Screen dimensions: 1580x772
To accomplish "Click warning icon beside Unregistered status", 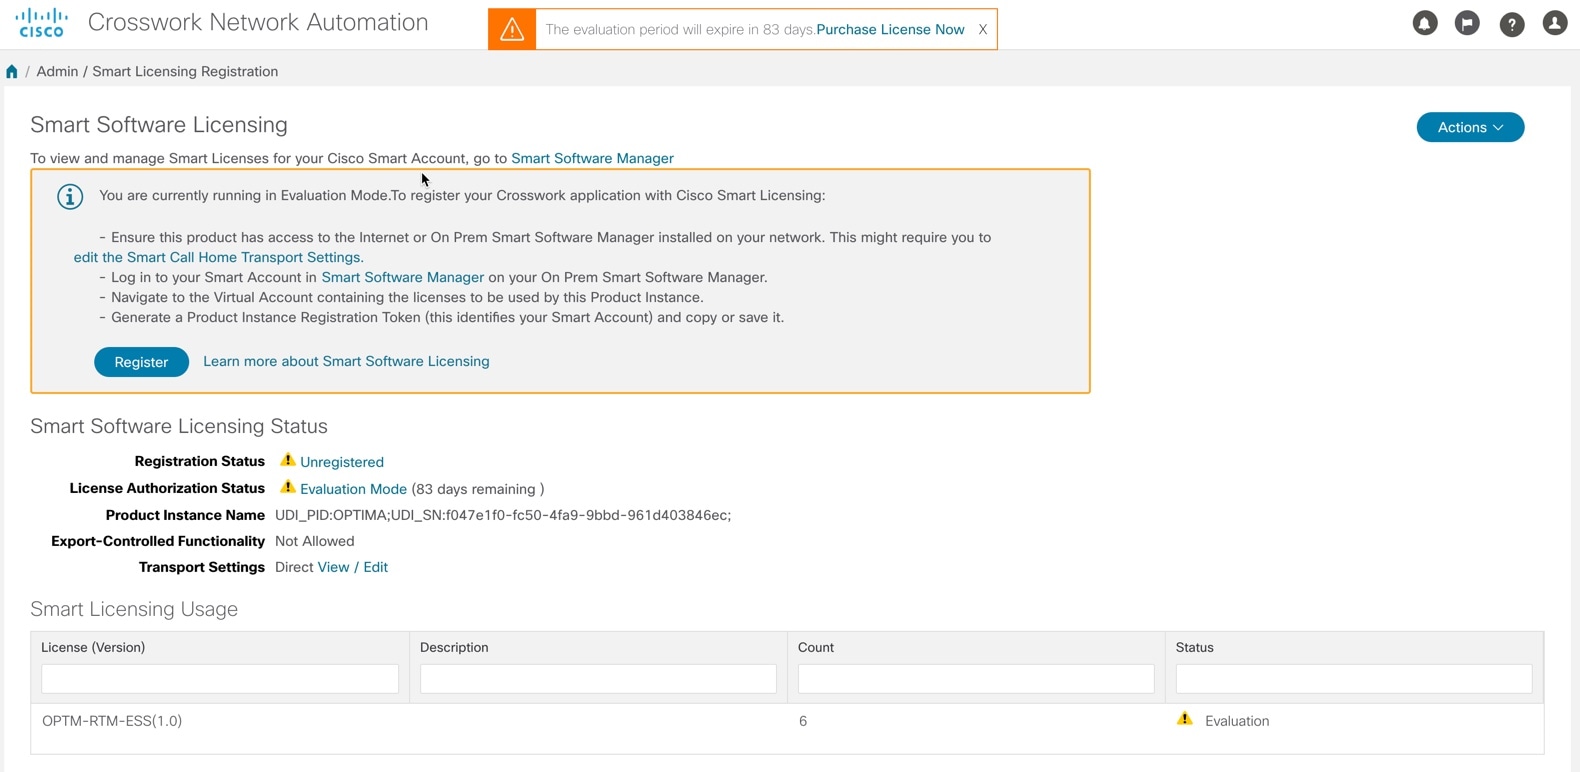I will (x=287, y=460).
